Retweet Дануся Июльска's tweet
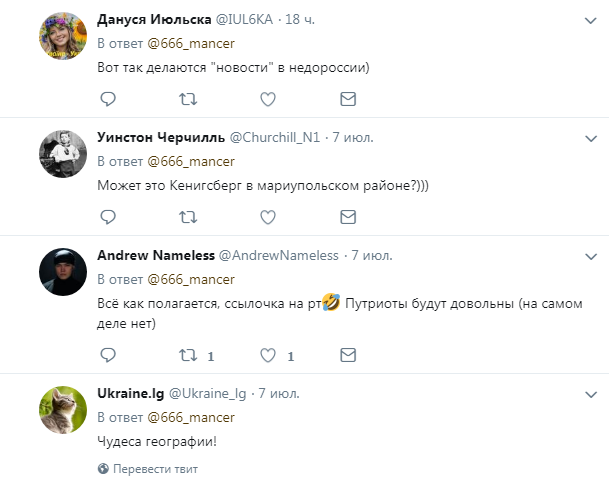Screen dimensions: 609x486 pos(187,99)
